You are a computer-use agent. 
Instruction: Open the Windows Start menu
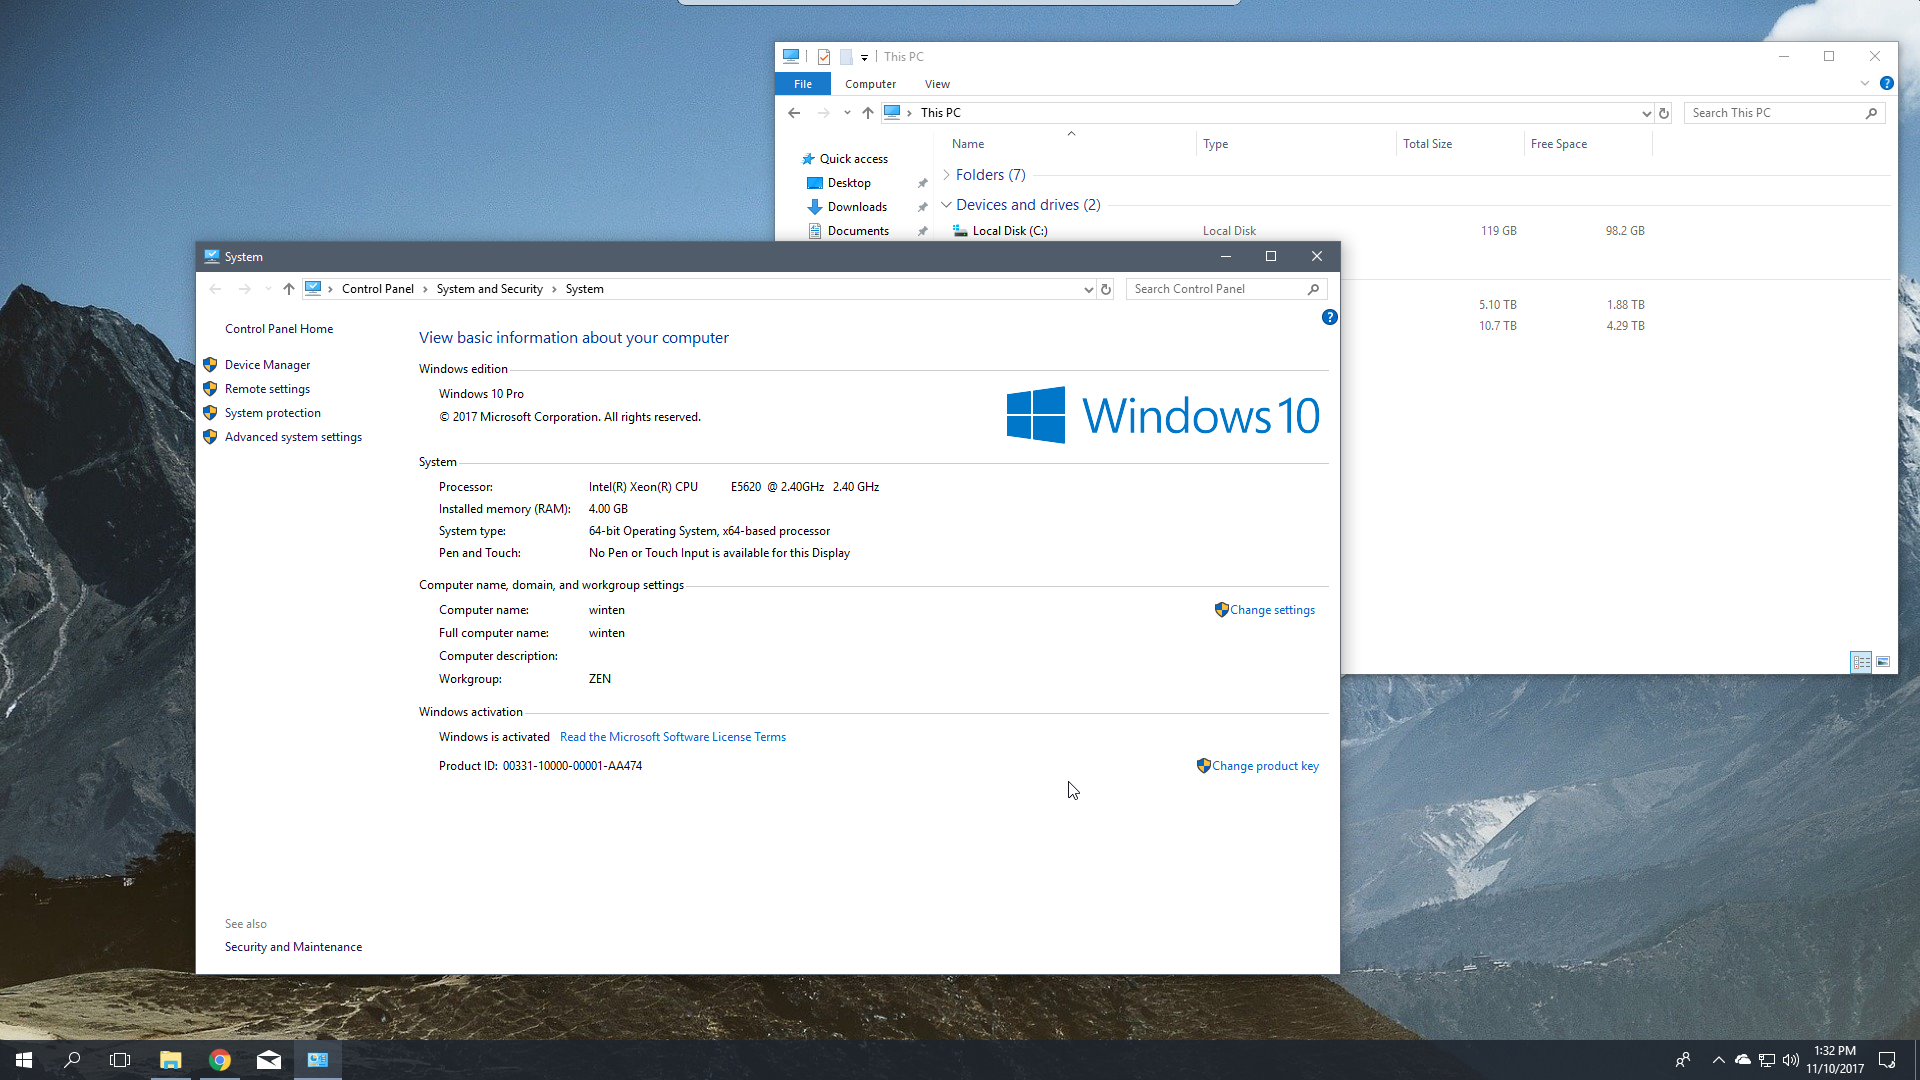coord(24,1060)
